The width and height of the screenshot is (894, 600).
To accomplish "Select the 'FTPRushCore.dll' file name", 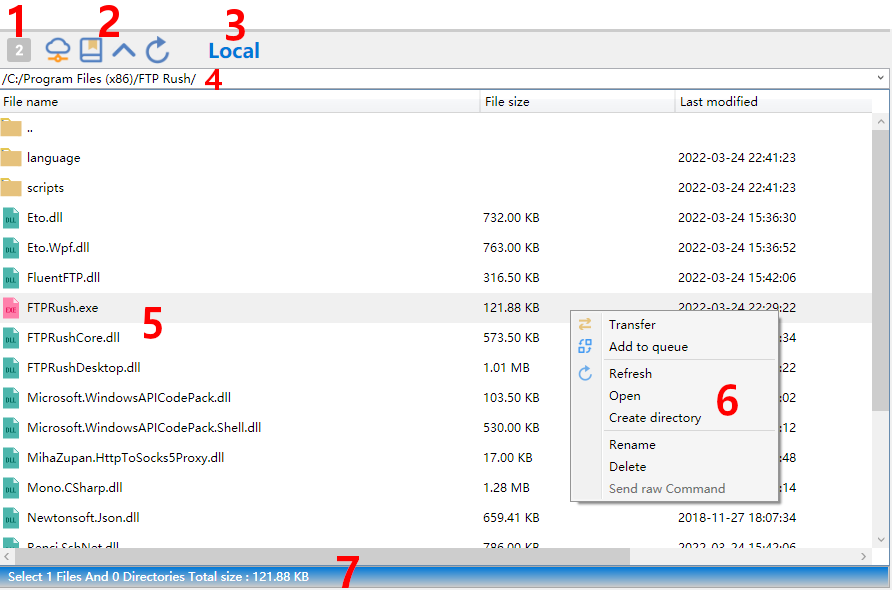I will (74, 338).
